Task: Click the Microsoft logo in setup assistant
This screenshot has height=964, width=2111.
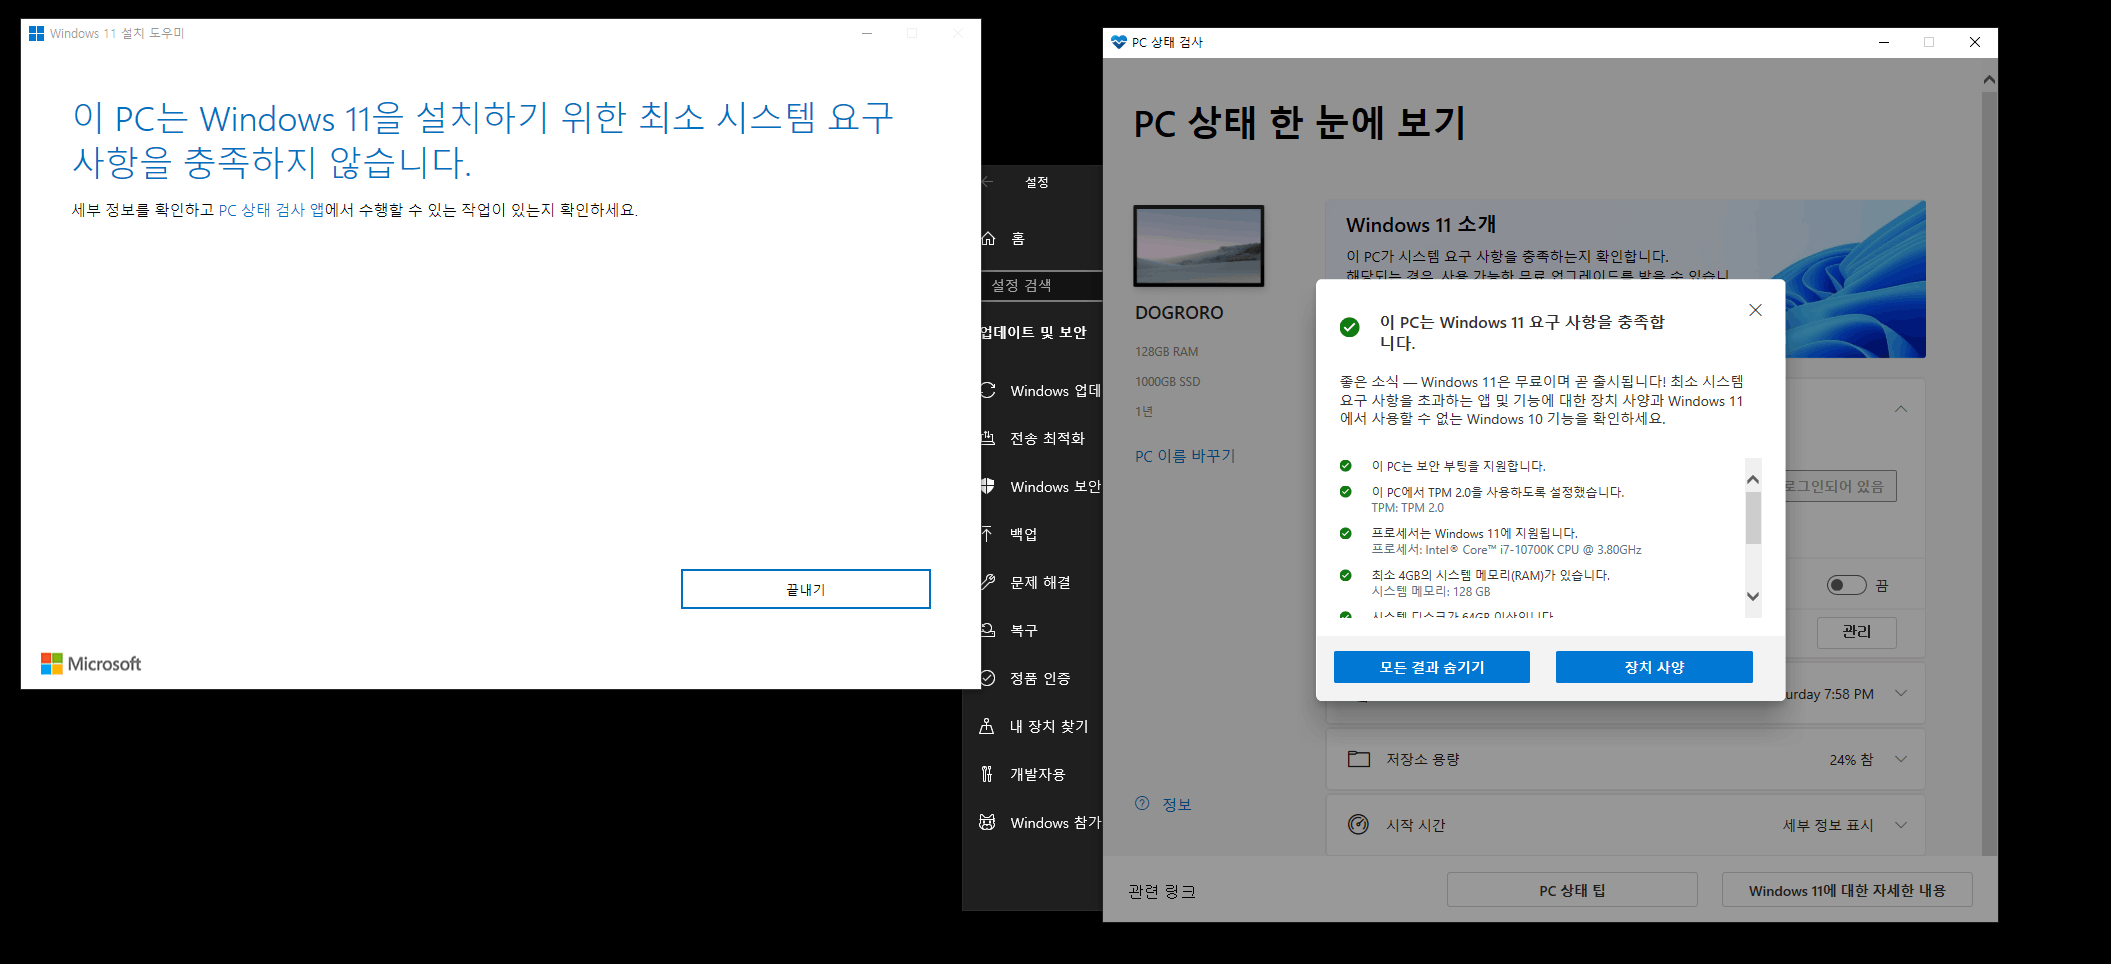Action: pyautogui.click(x=91, y=664)
